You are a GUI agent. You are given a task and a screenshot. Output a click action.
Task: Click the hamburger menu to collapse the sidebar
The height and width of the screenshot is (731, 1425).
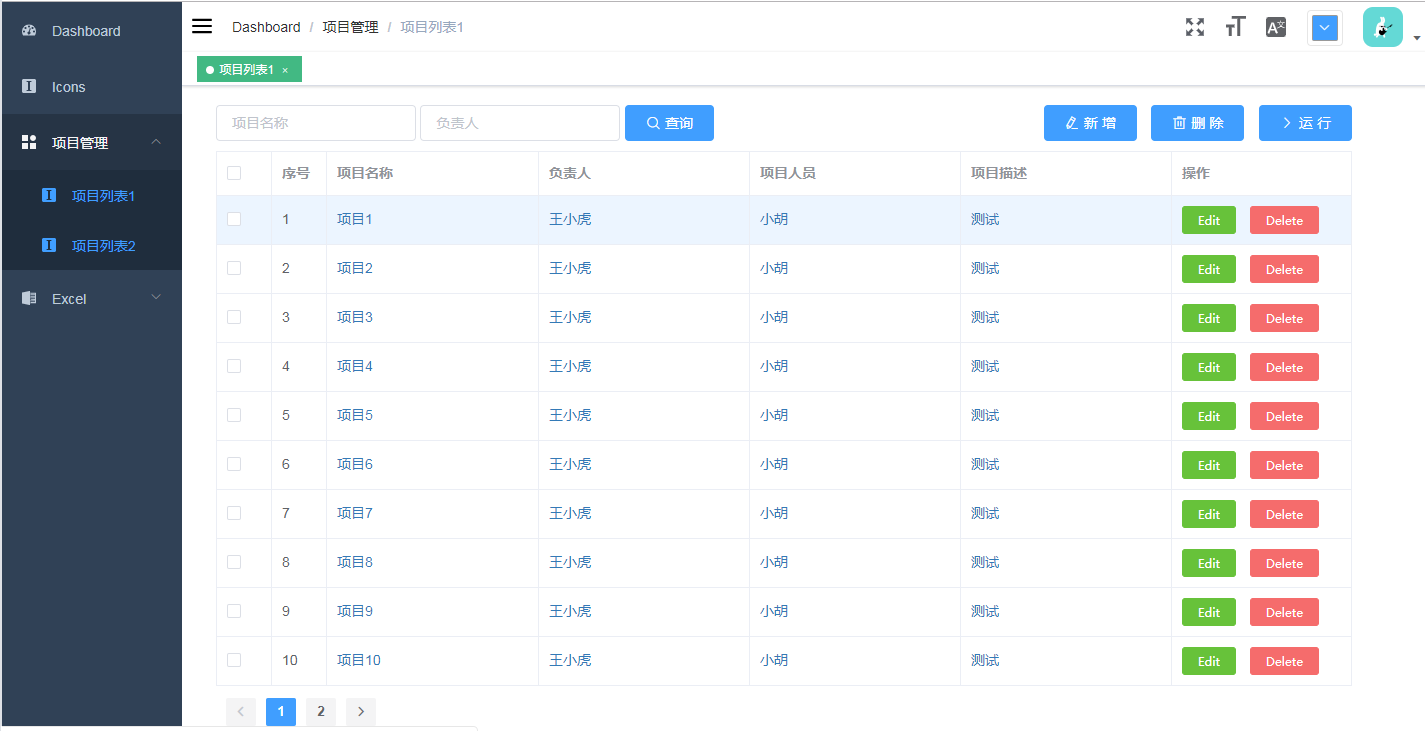201,26
